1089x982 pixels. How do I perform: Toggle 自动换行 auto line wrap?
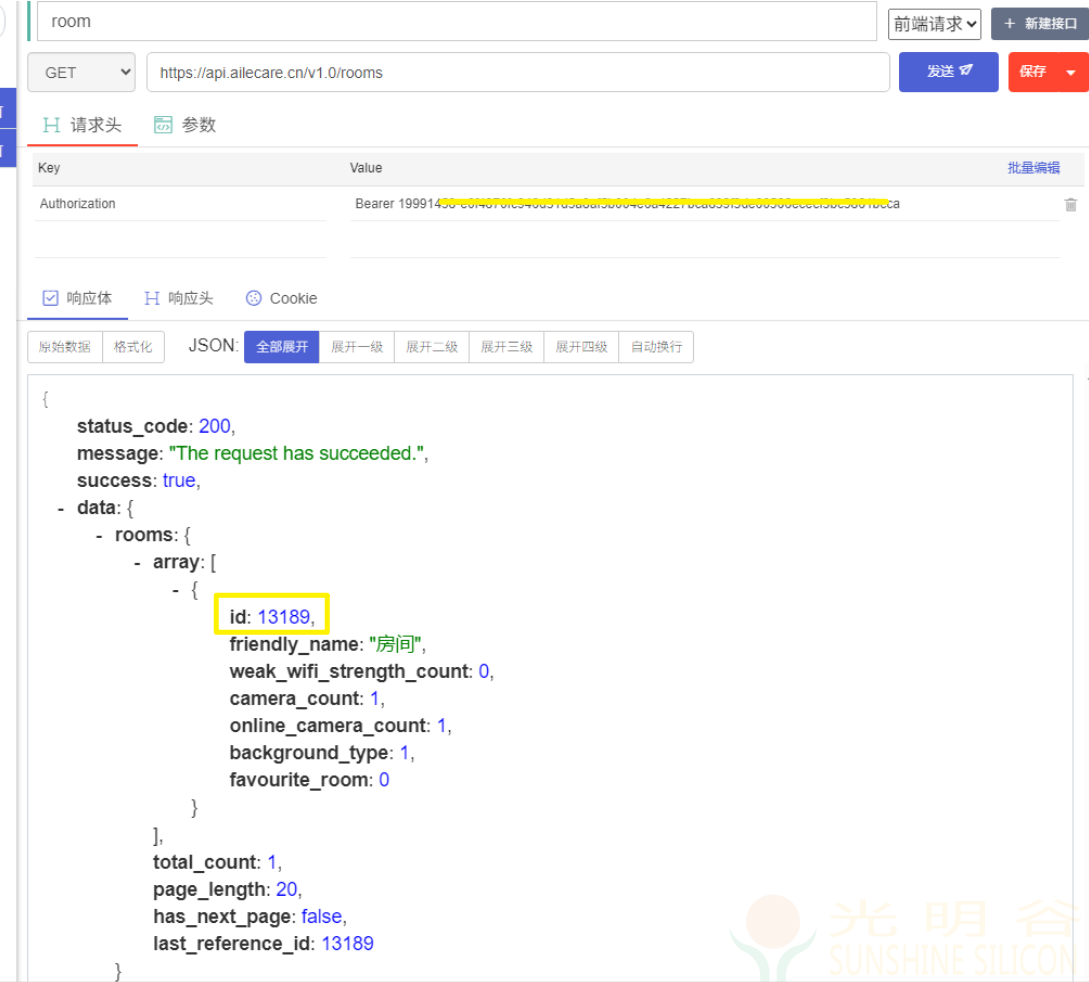(656, 347)
